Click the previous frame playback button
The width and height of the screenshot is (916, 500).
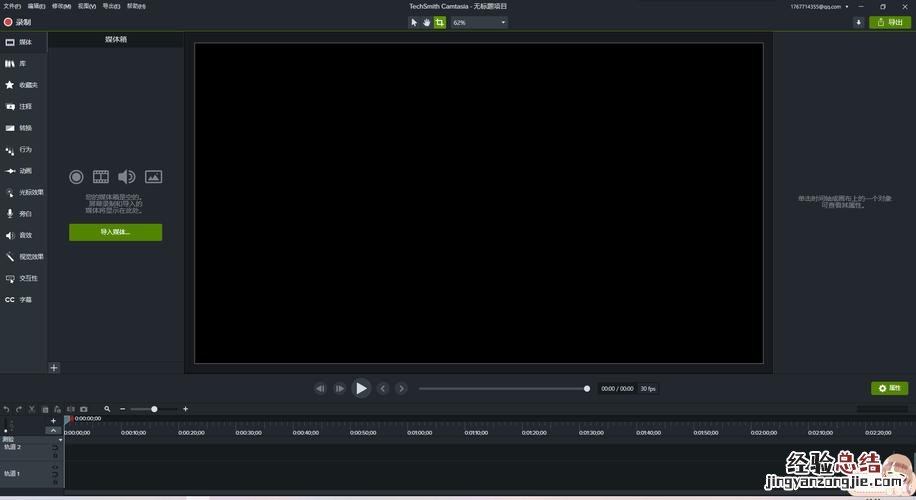[320, 388]
